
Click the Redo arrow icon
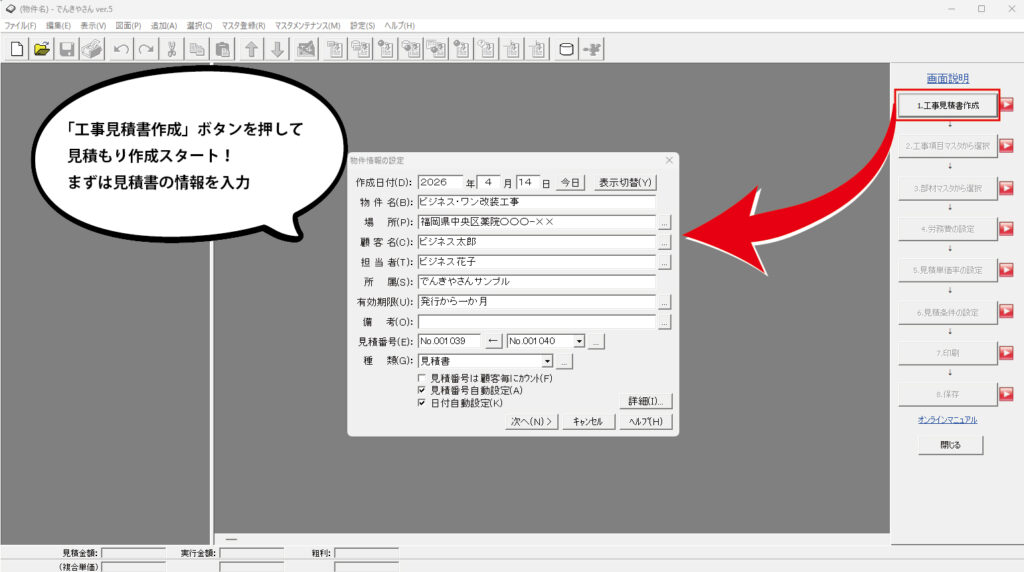coord(146,49)
